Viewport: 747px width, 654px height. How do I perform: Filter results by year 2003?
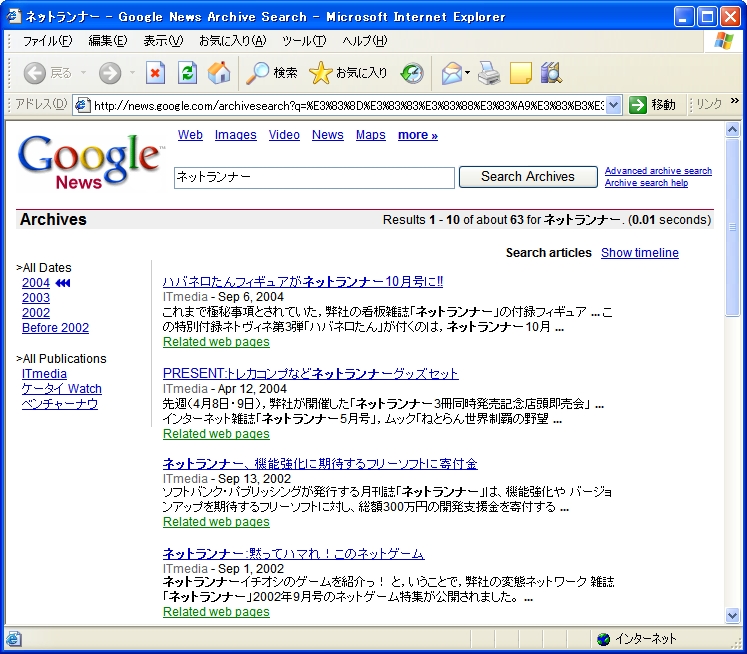tap(36, 298)
